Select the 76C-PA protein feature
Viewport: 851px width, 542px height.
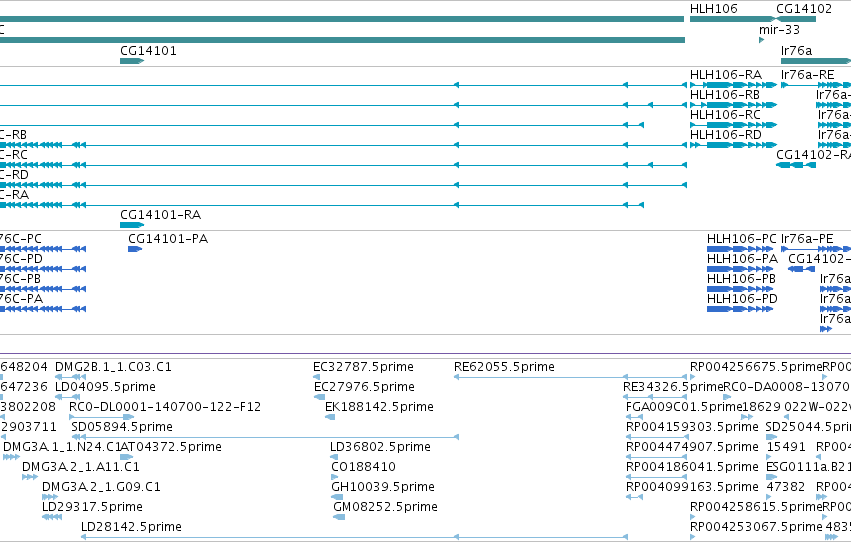pyautogui.click(x=43, y=309)
